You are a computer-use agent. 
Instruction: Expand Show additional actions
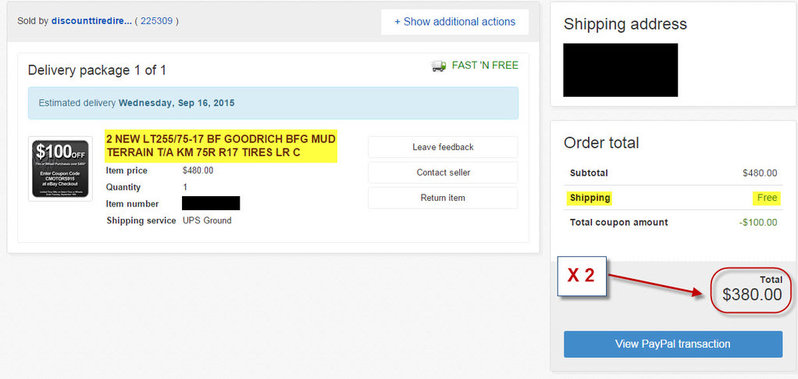pyautogui.click(x=454, y=22)
